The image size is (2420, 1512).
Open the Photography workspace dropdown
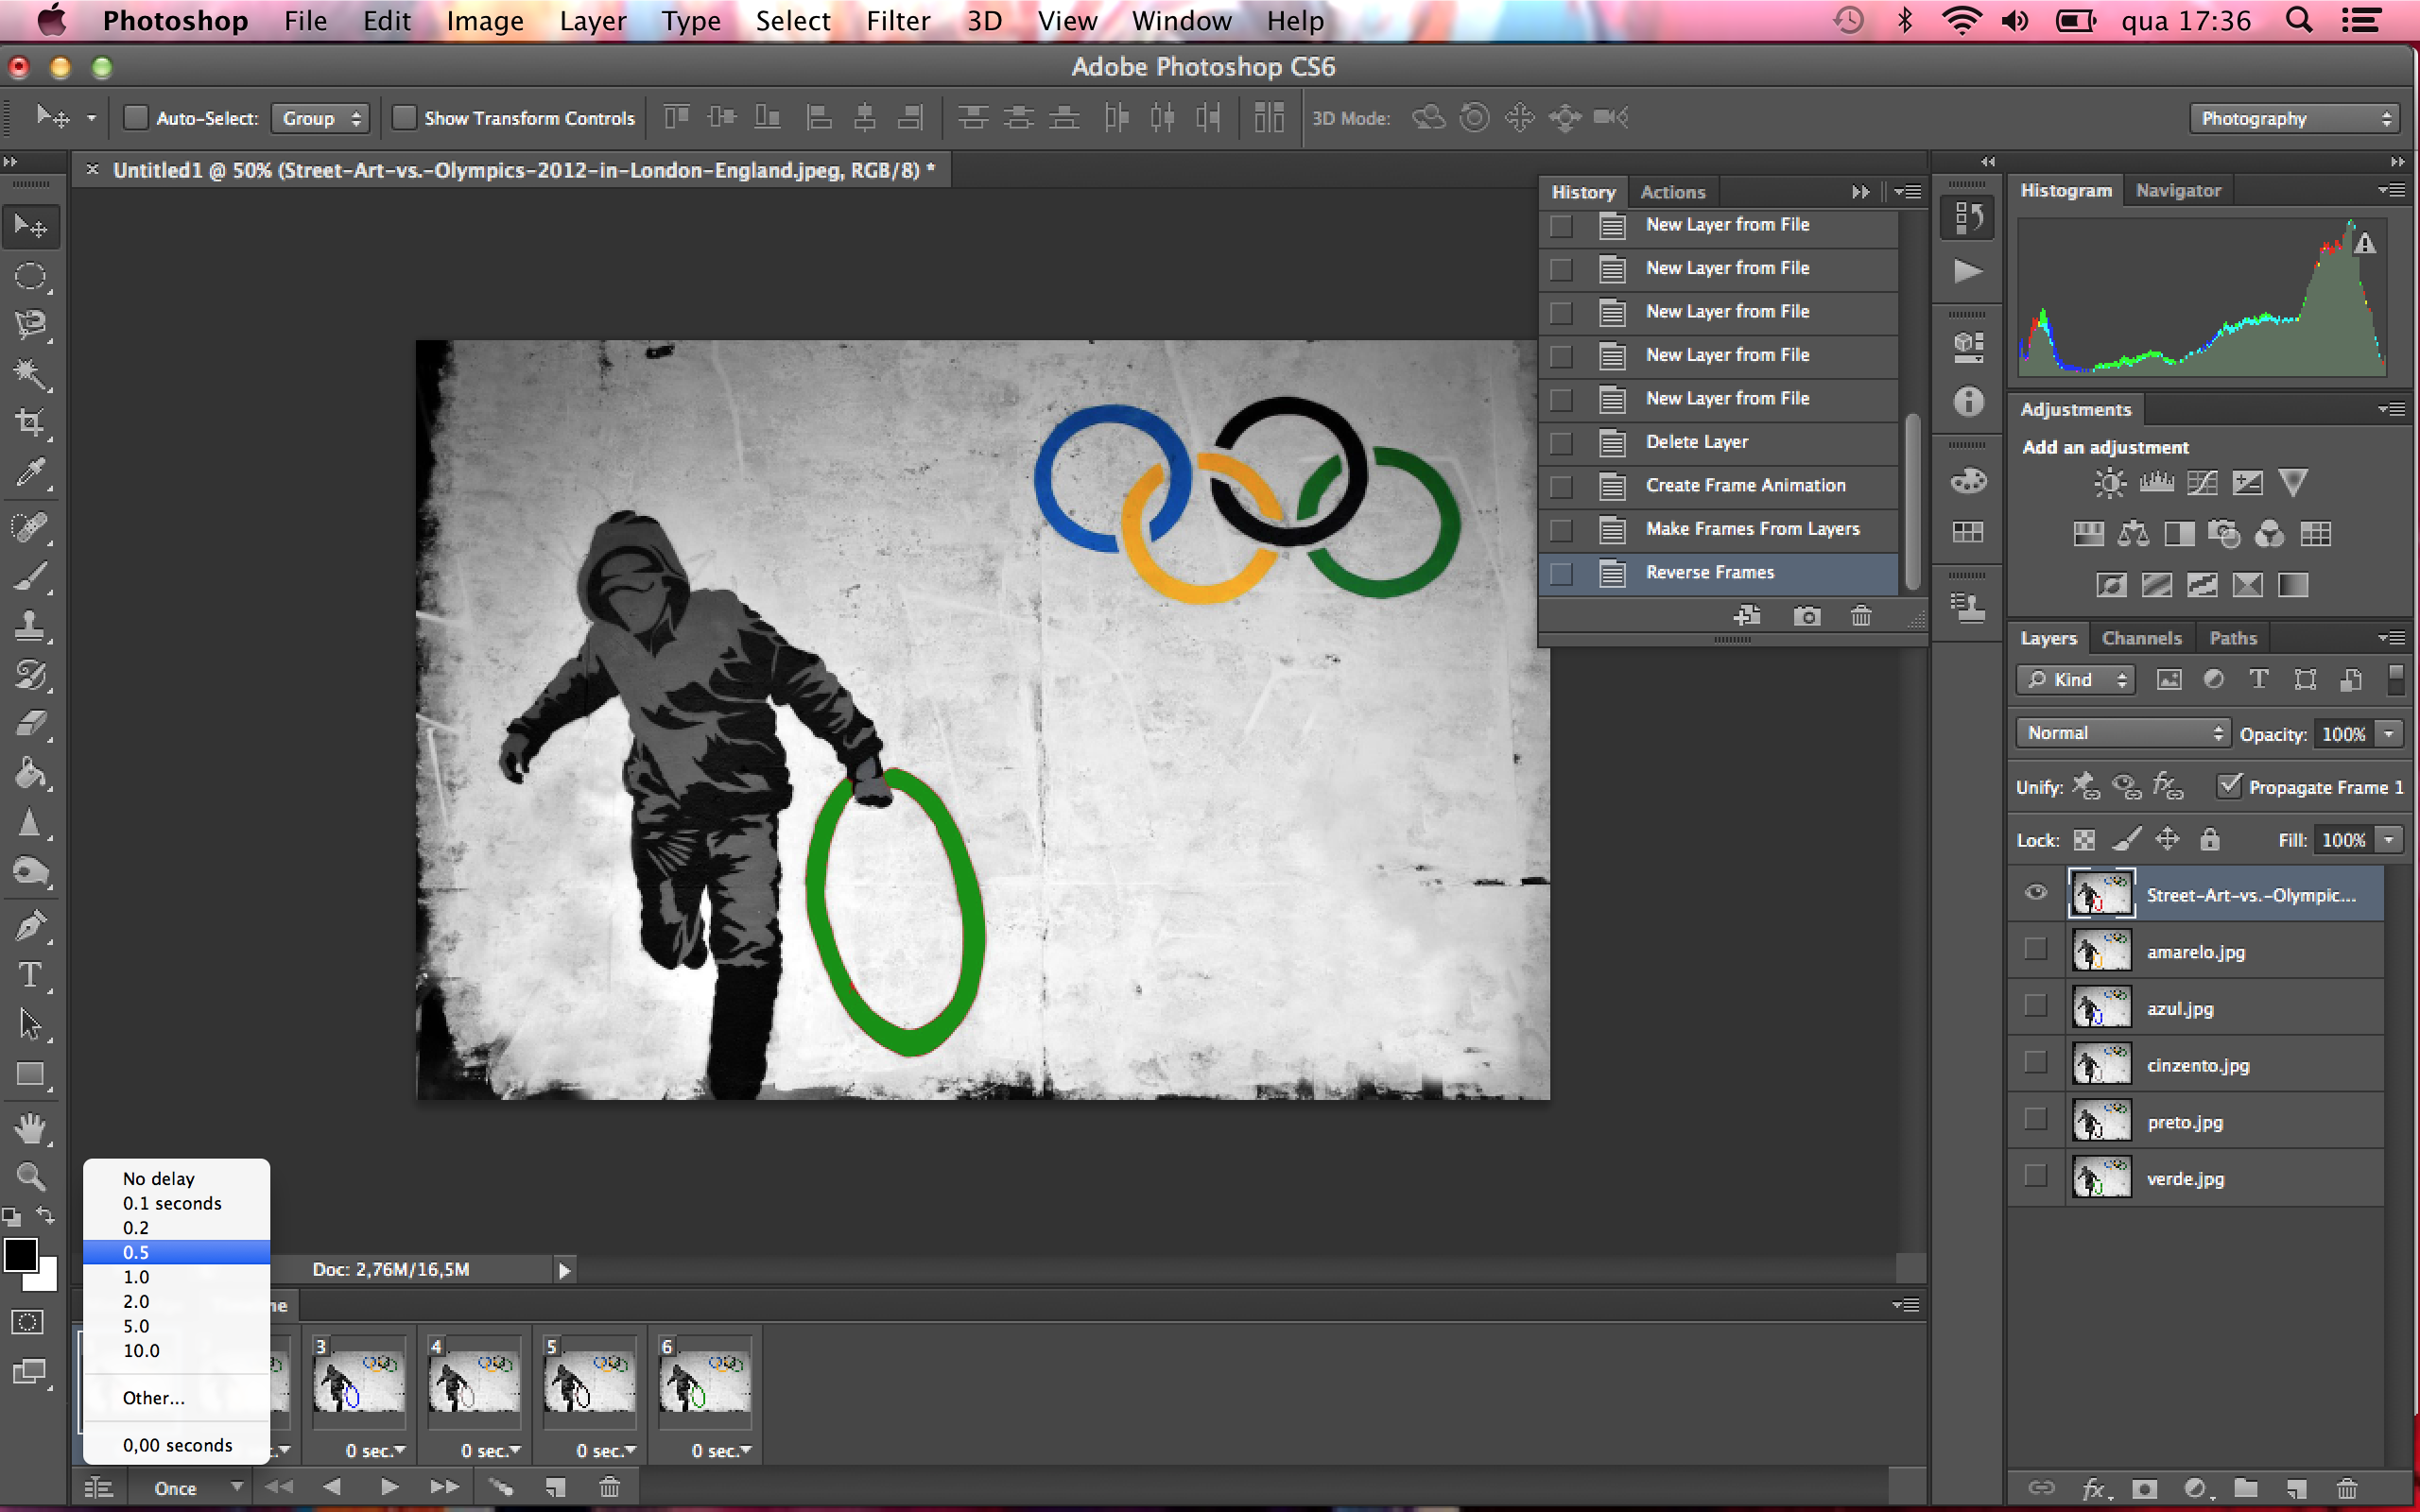coord(2294,118)
